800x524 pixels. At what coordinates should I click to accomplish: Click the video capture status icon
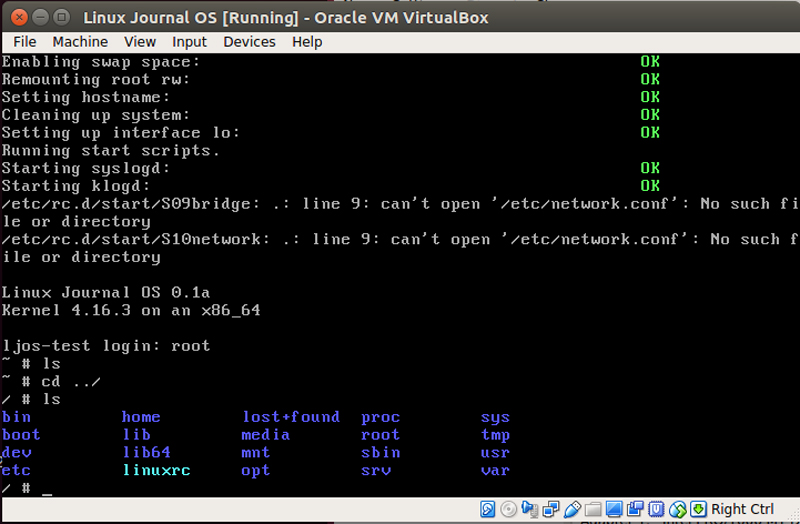pyautogui.click(x=635, y=509)
